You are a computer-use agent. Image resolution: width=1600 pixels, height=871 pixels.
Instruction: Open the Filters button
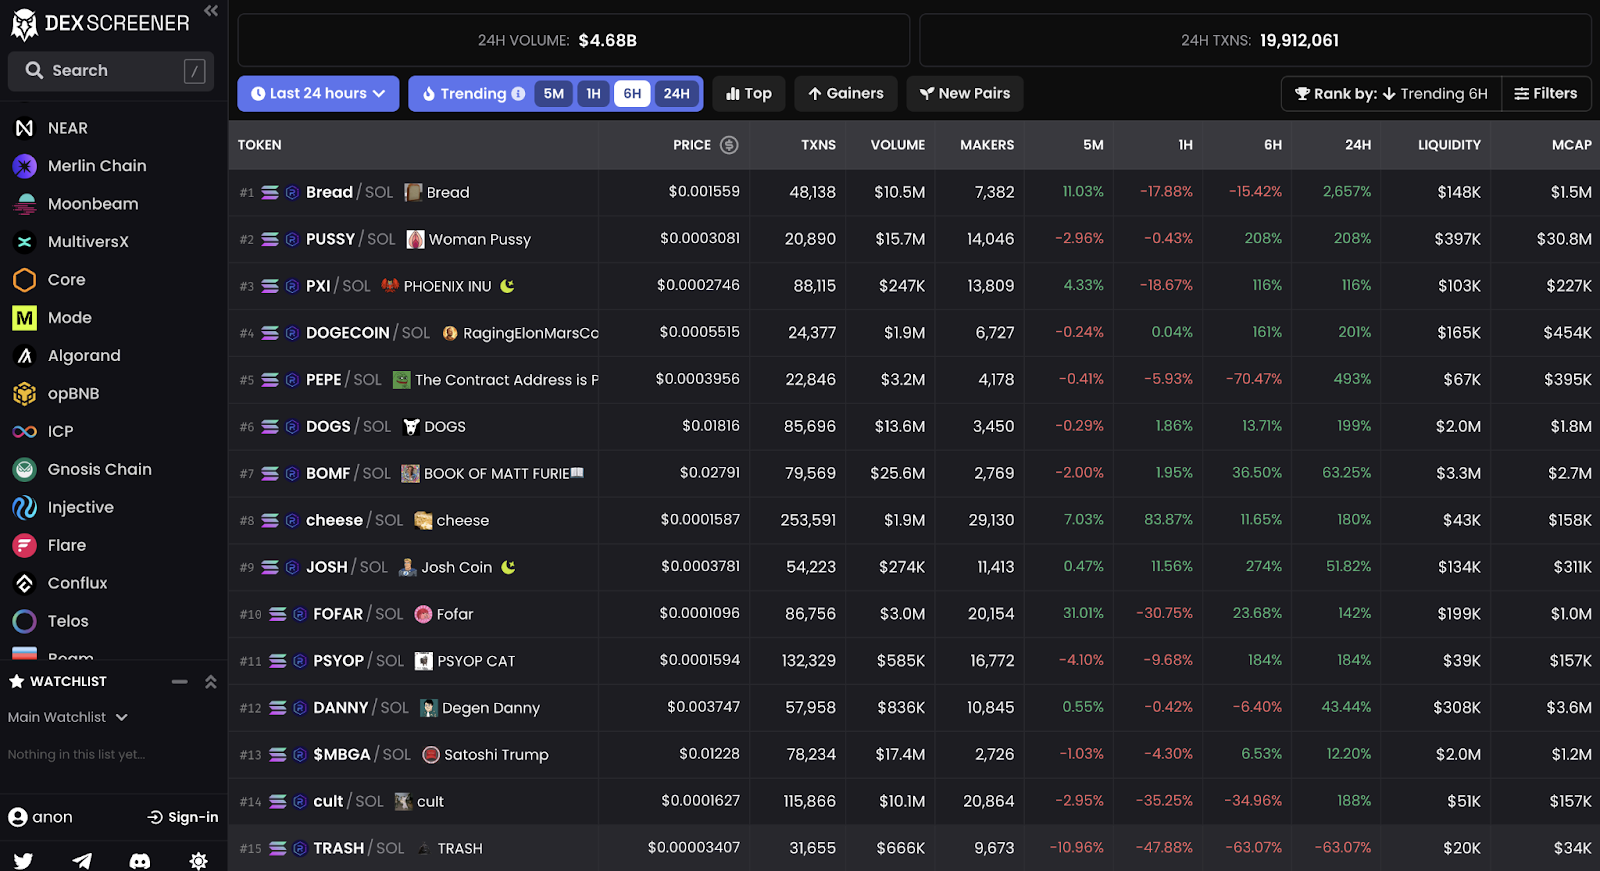1546,94
